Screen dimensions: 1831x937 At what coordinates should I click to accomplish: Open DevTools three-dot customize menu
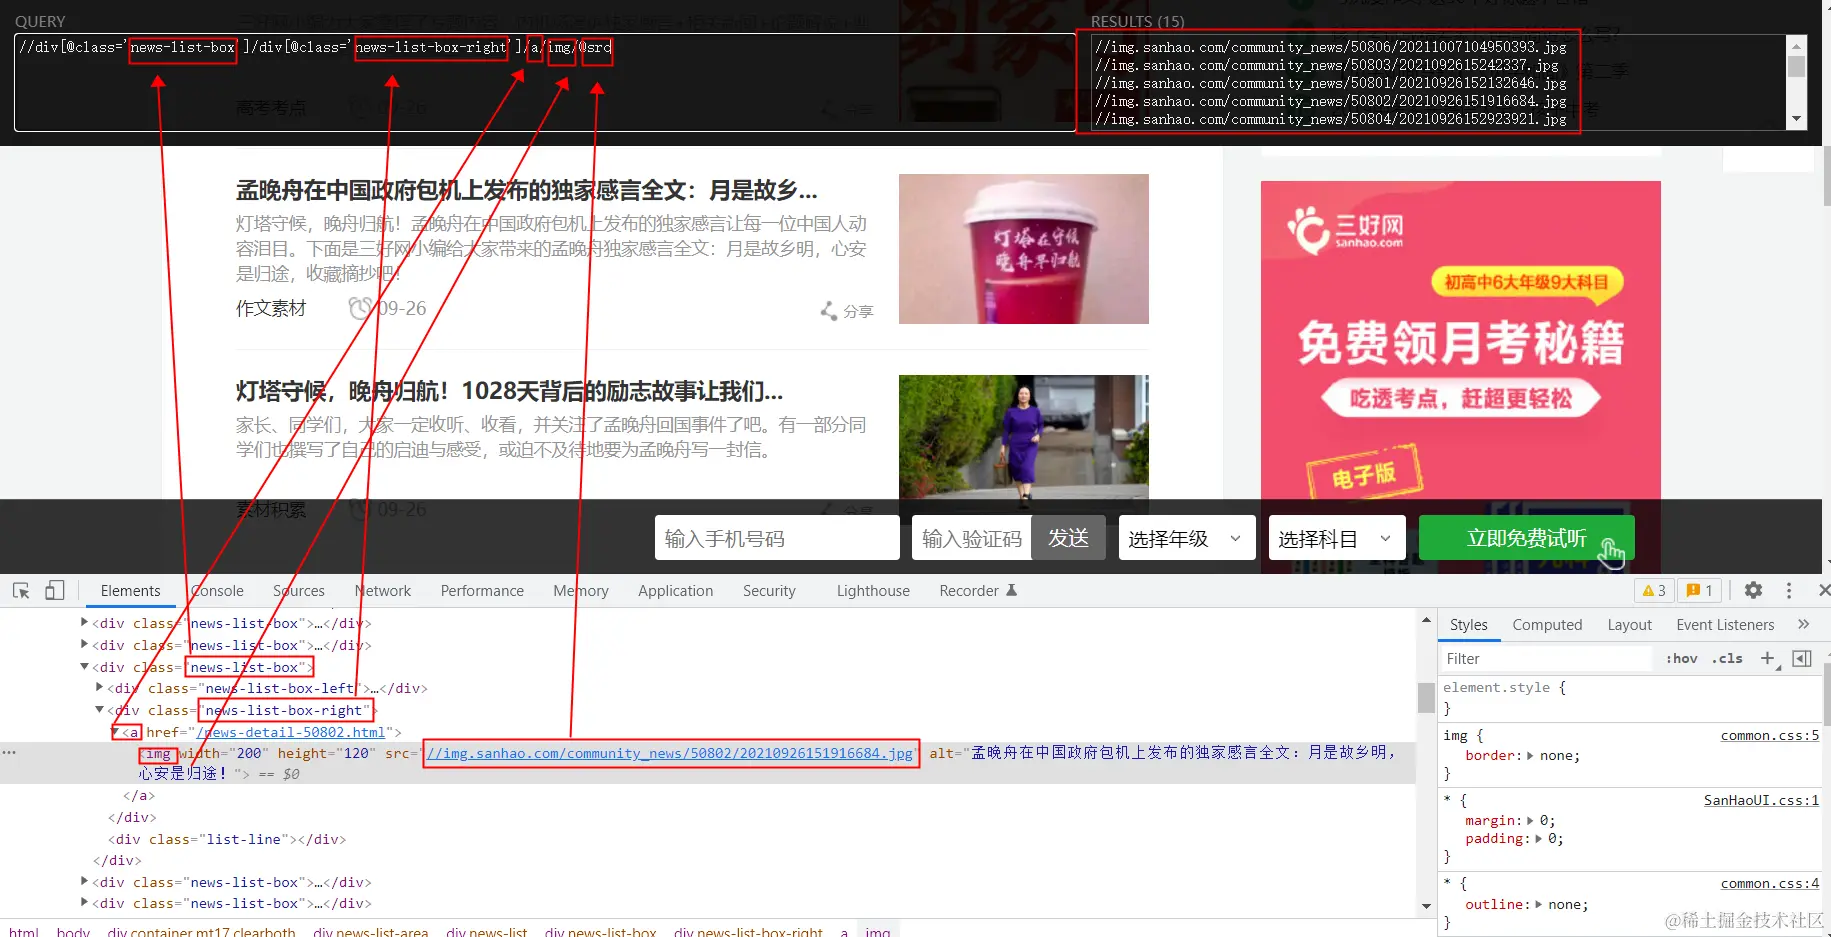coord(1789,590)
